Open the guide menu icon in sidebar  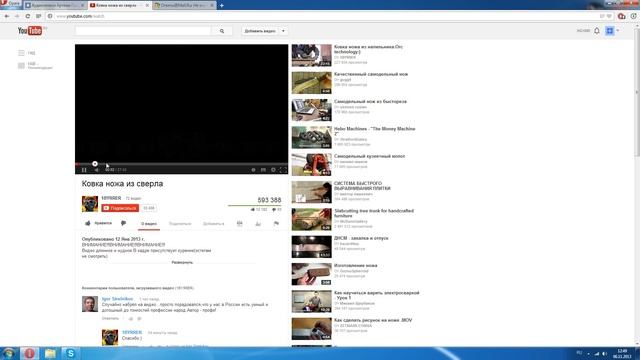(21, 53)
